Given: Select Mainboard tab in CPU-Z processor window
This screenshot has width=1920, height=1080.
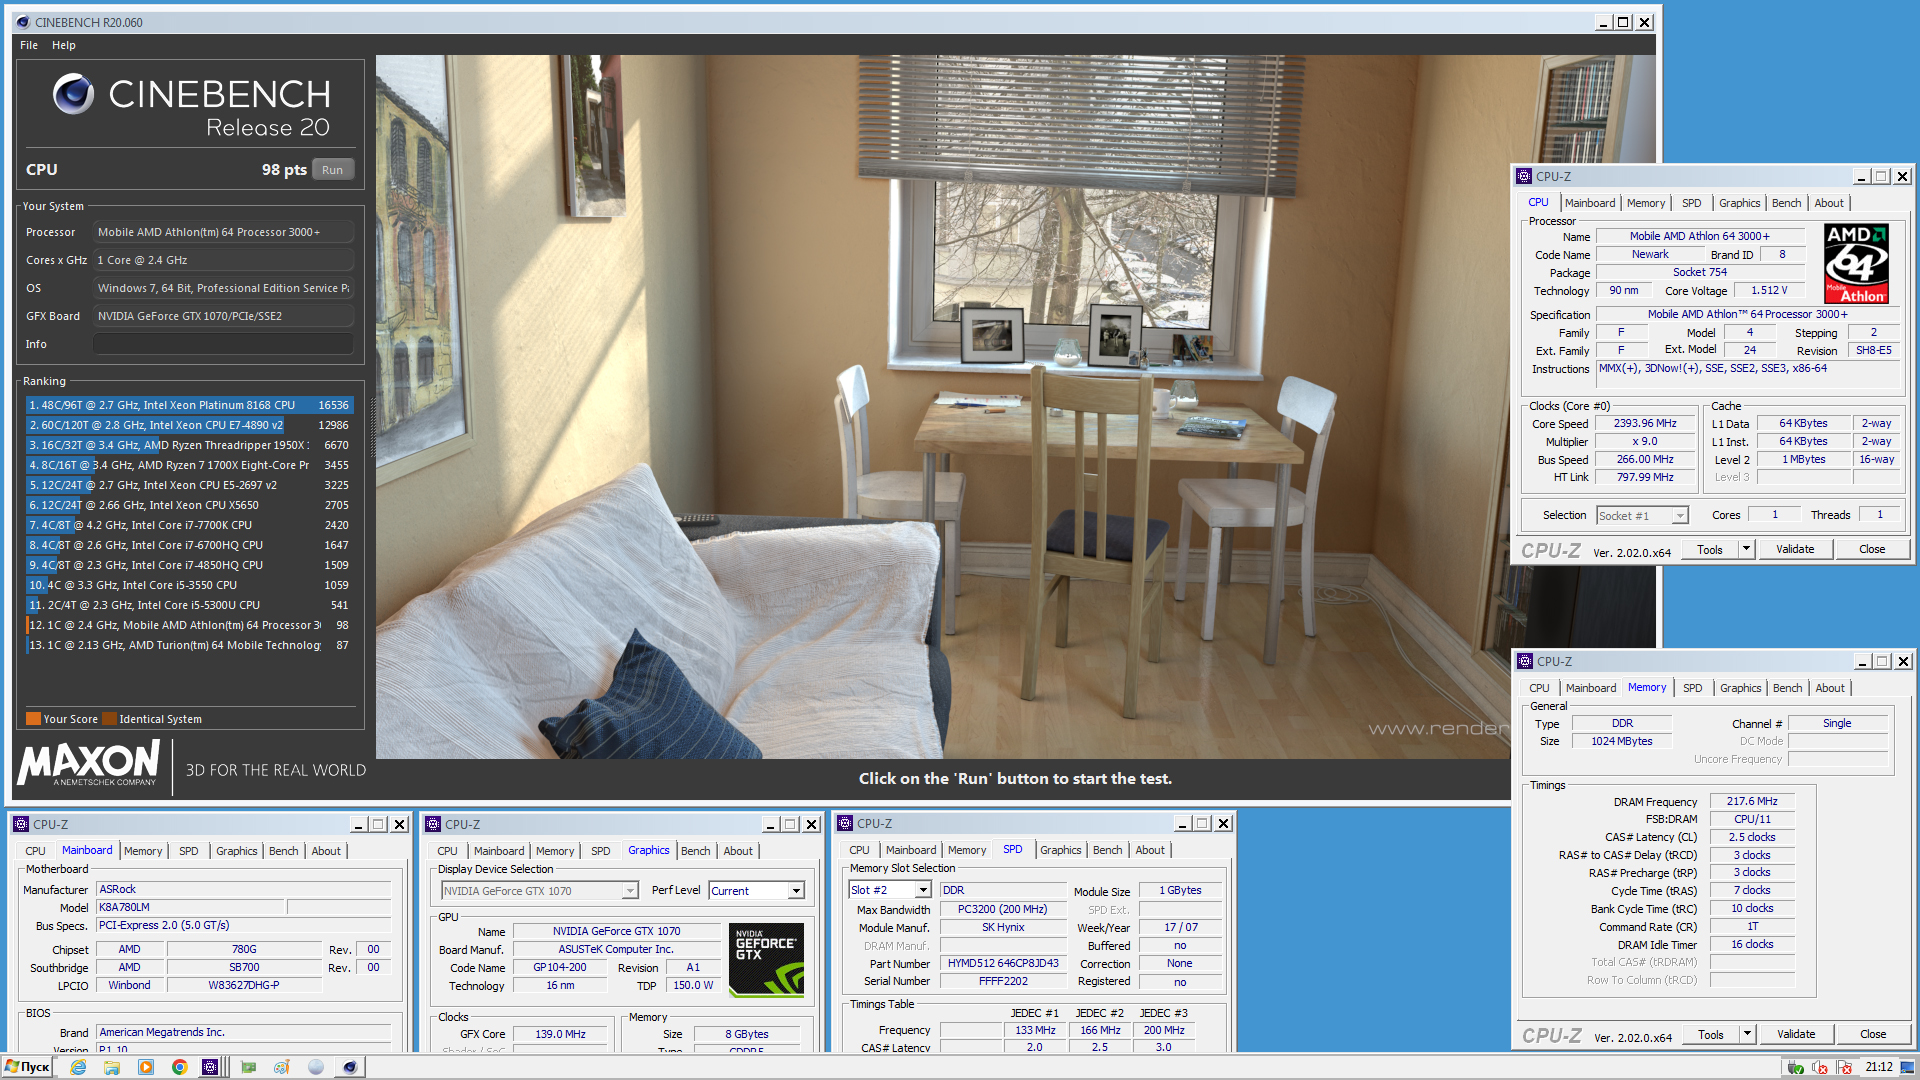Looking at the screenshot, I should point(1590,203).
